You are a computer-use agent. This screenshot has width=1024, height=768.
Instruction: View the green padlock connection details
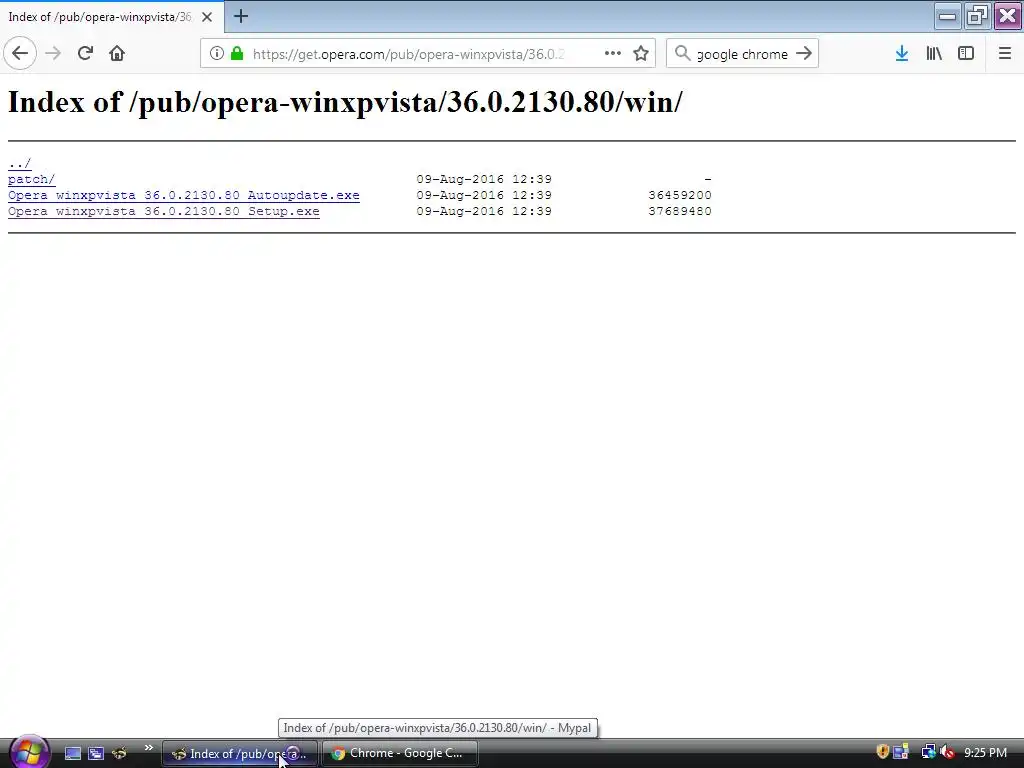(x=237, y=54)
